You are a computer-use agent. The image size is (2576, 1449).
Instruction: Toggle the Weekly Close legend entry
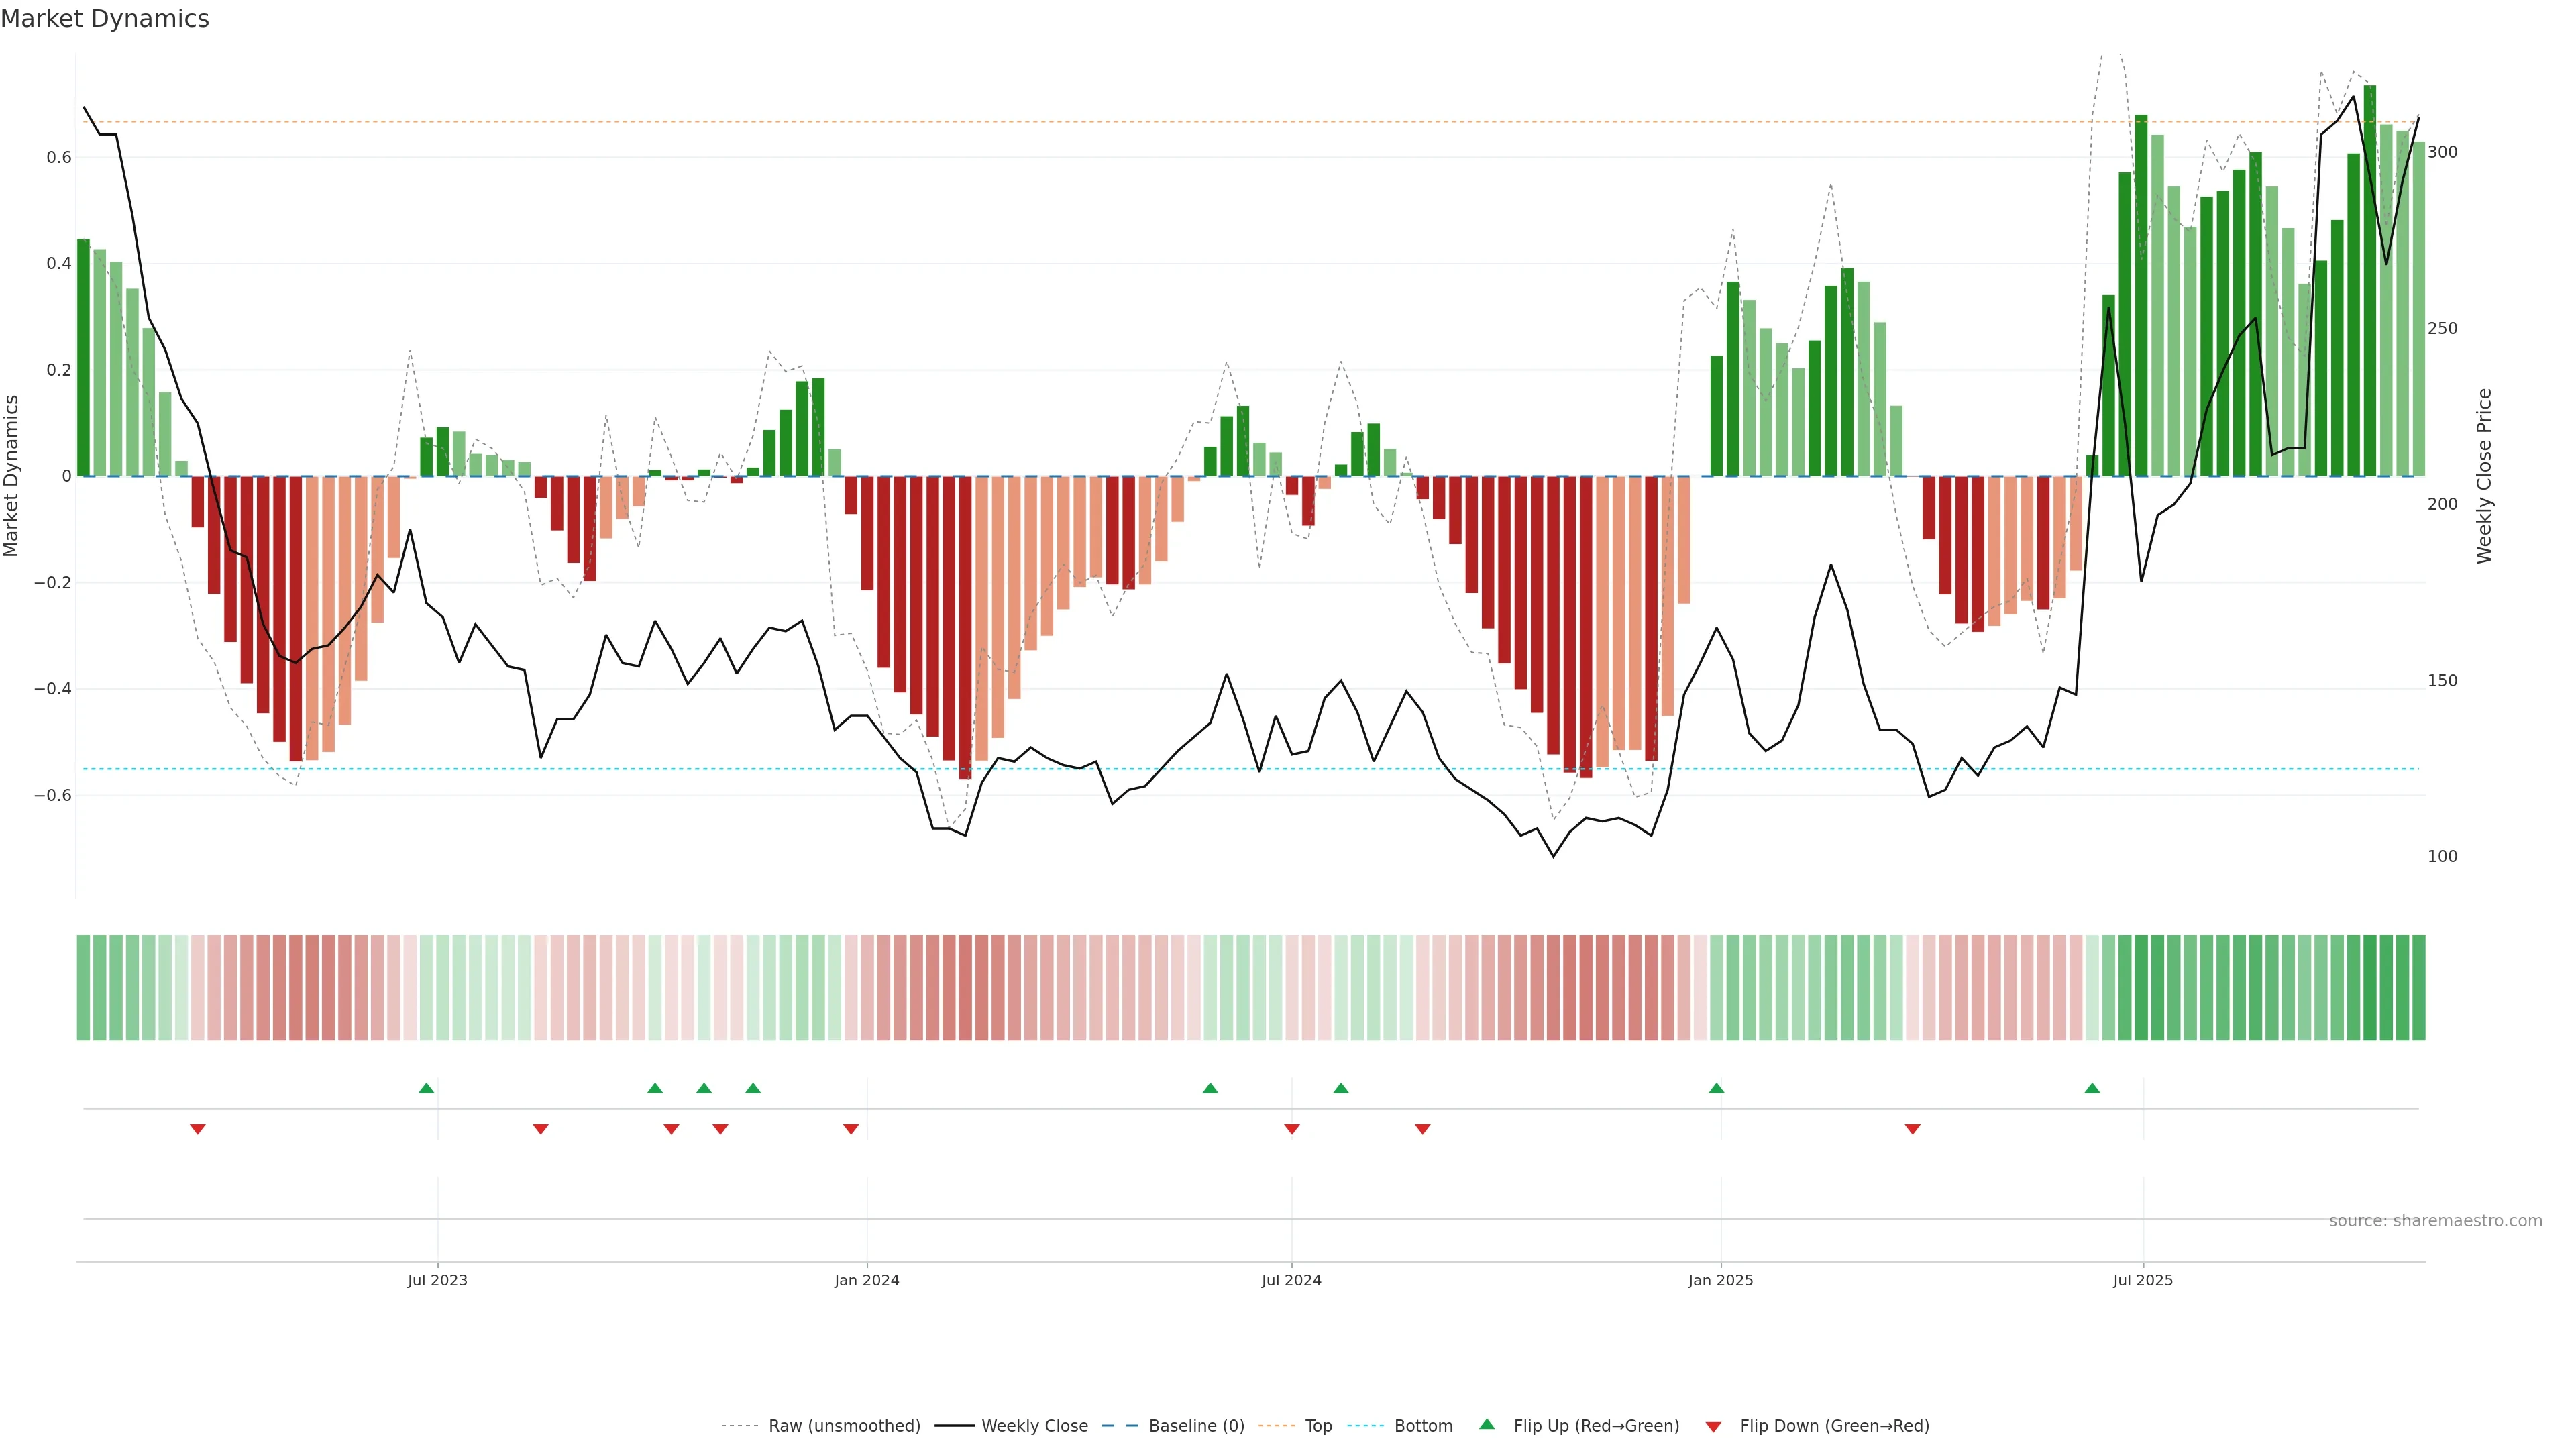pos(1034,1426)
